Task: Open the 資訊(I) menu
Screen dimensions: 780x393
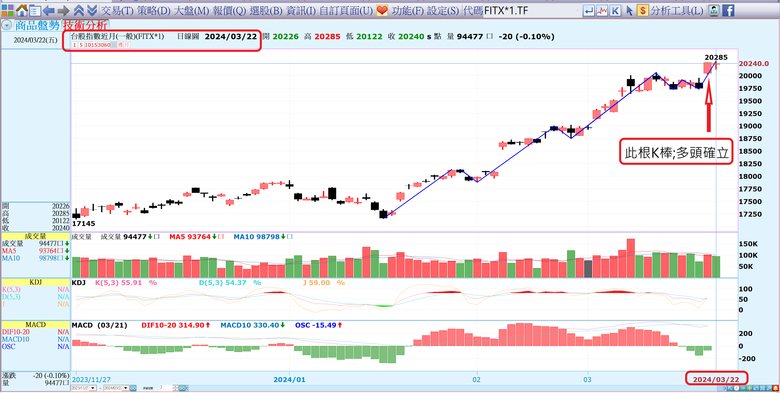Action: click(300, 10)
